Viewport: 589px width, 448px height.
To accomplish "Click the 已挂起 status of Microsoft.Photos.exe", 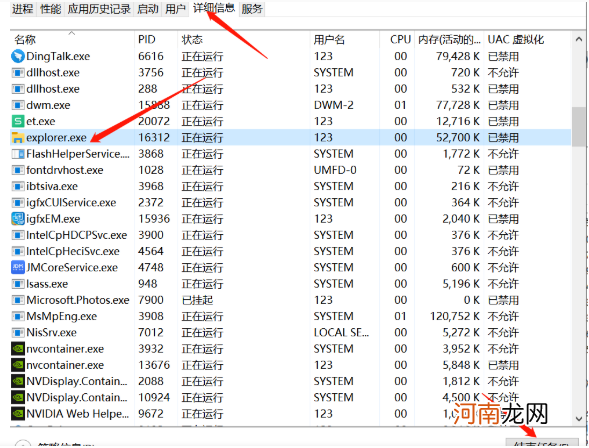I will coord(197,300).
